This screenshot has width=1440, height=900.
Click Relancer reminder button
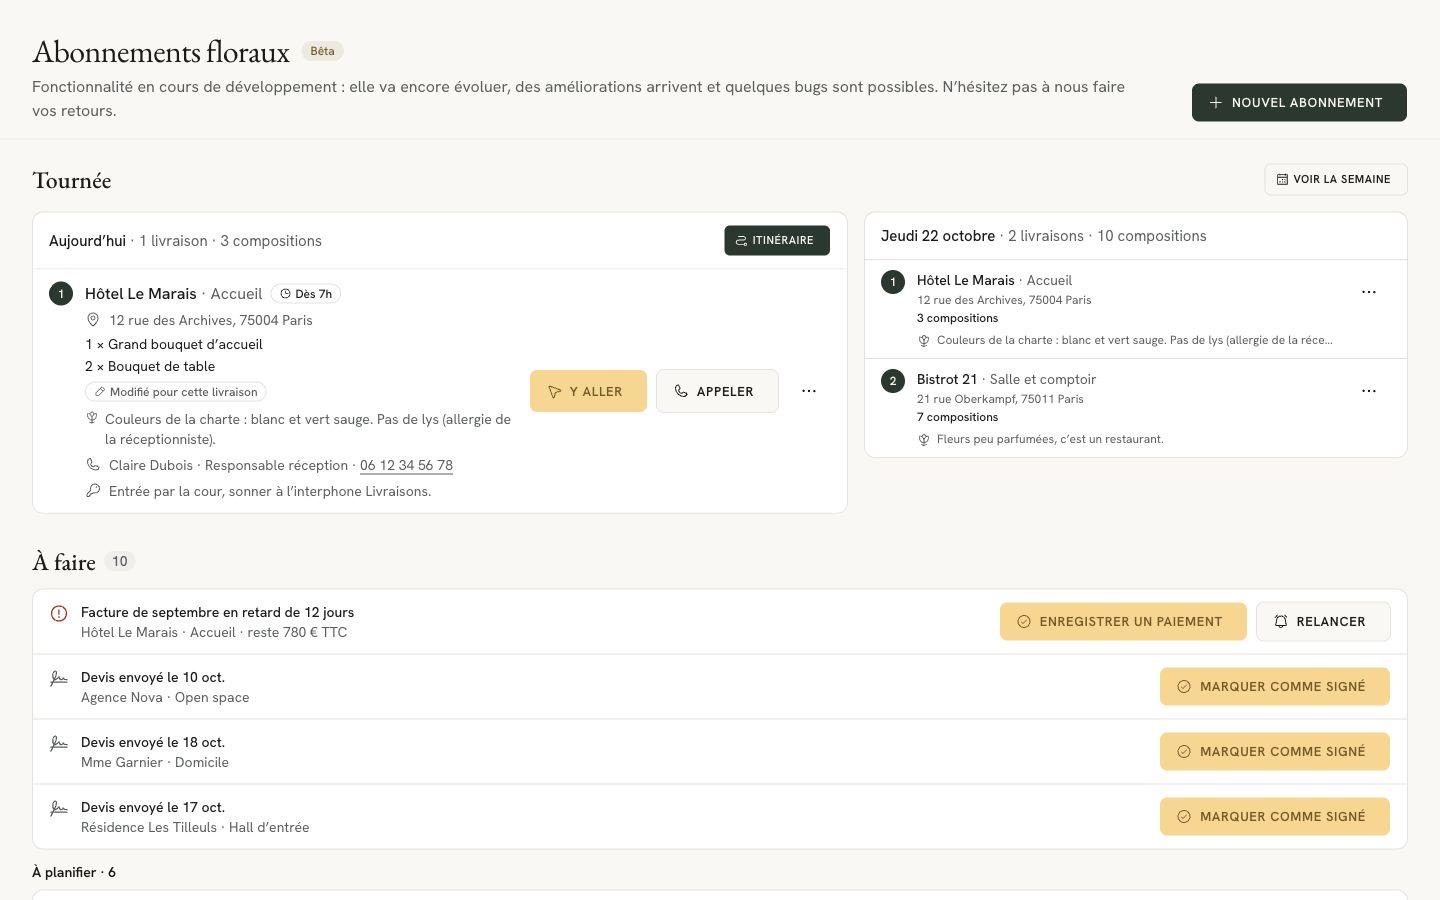[x=1323, y=621]
